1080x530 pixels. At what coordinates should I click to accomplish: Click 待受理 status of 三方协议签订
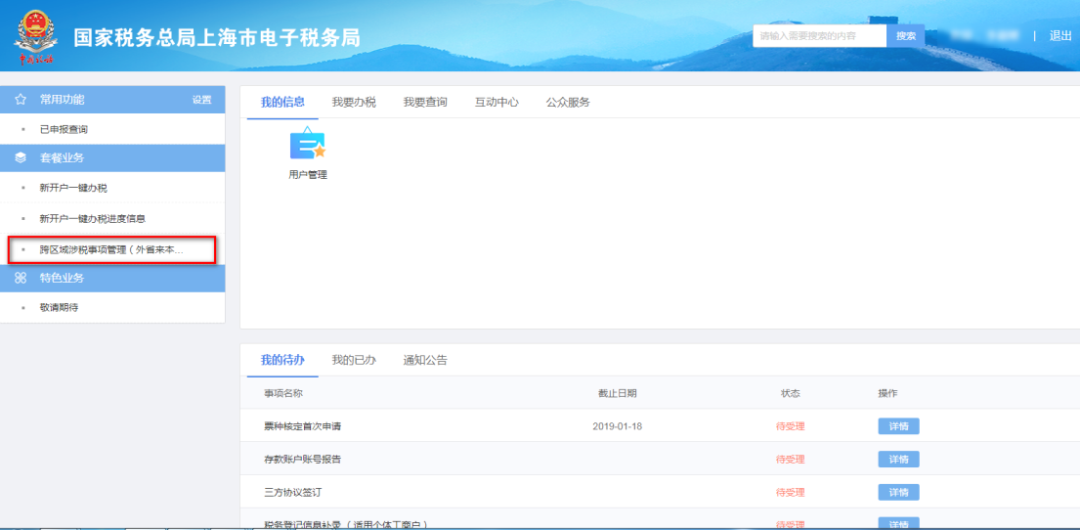click(x=790, y=492)
